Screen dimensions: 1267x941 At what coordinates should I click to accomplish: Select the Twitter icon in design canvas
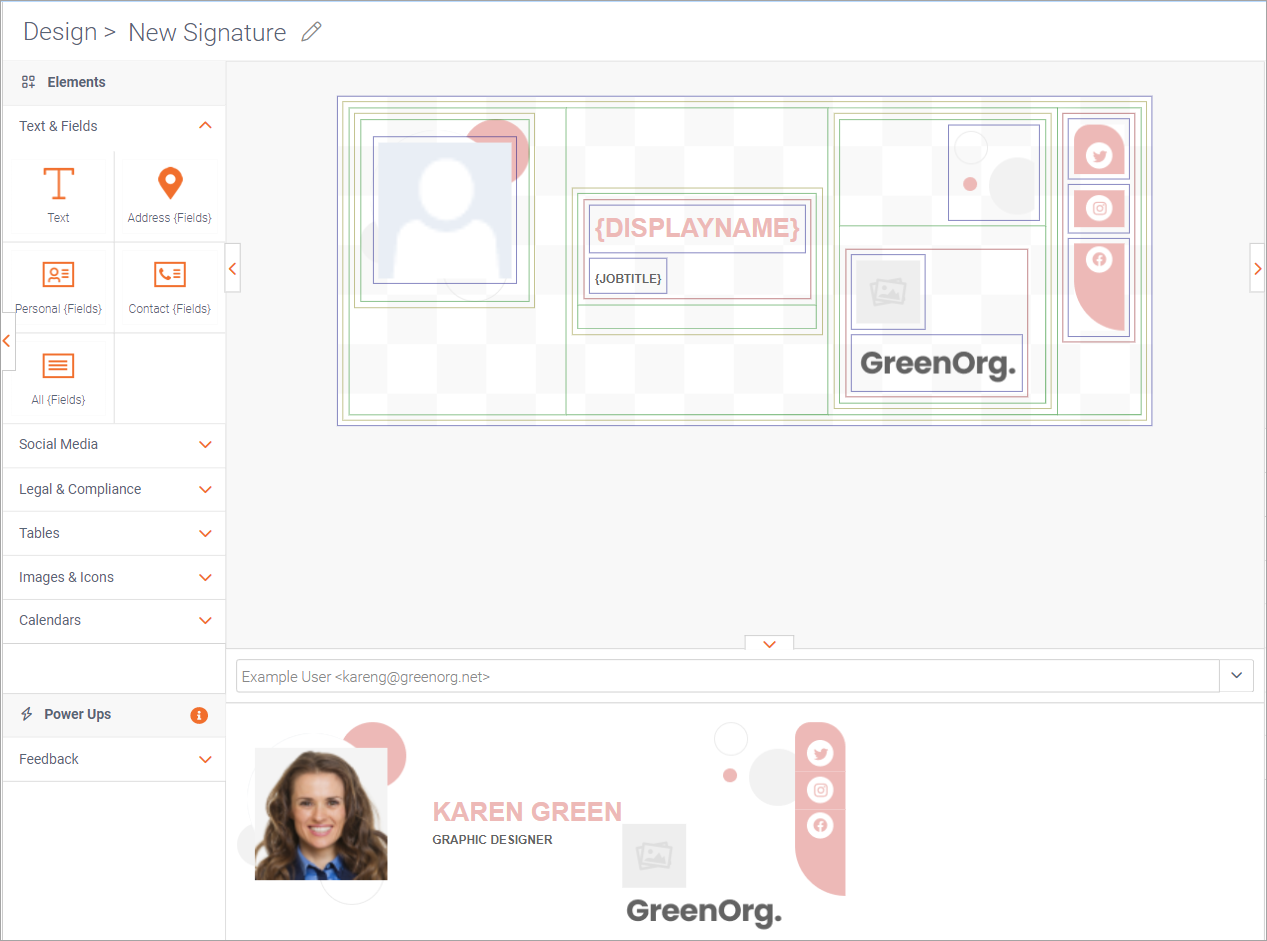tap(1099, 156)
